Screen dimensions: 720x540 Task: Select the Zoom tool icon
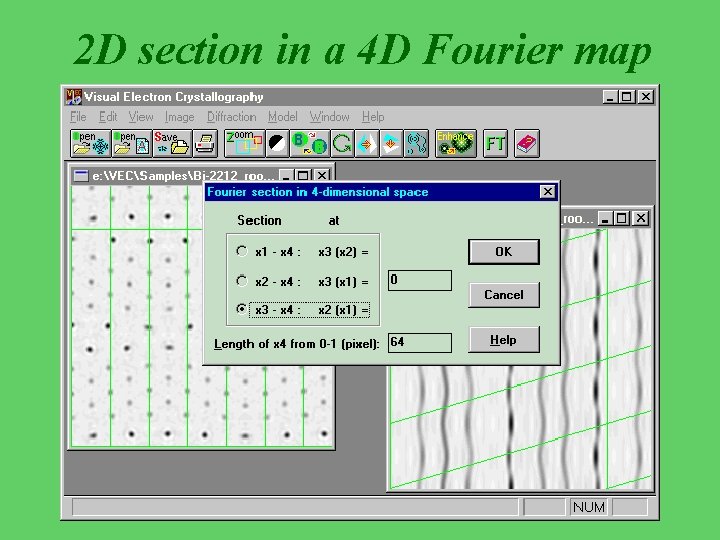(245, 143)
